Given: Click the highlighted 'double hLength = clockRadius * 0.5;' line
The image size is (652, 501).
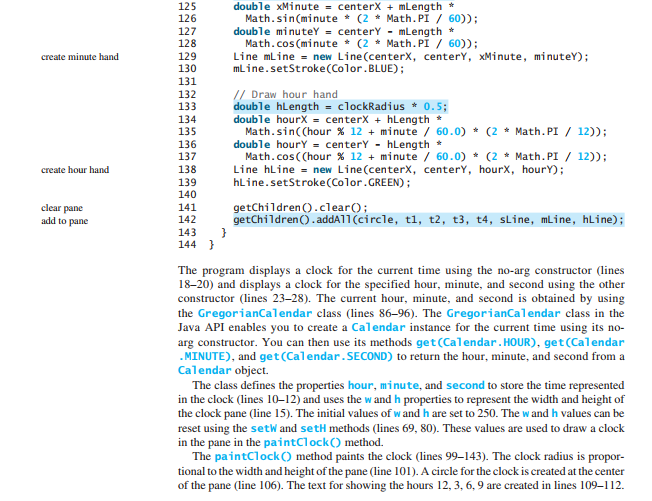Looking at the screenshot, I should tap(340, 107).
